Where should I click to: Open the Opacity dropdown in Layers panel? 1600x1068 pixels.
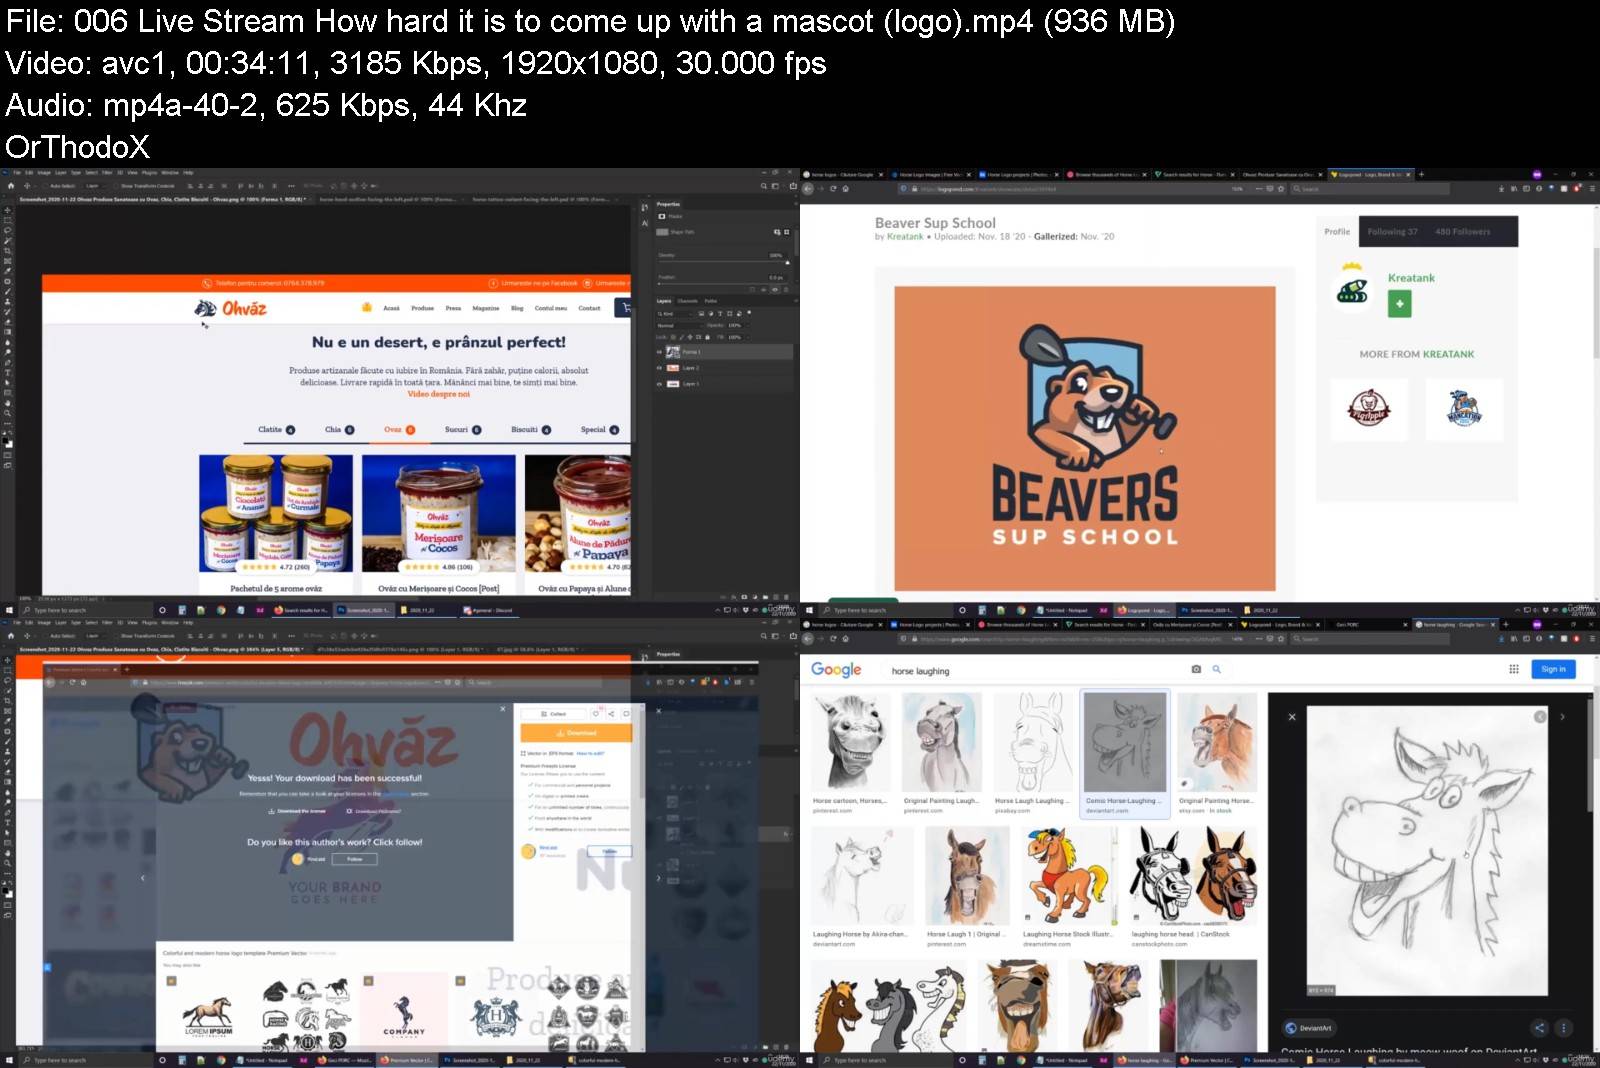748,326
